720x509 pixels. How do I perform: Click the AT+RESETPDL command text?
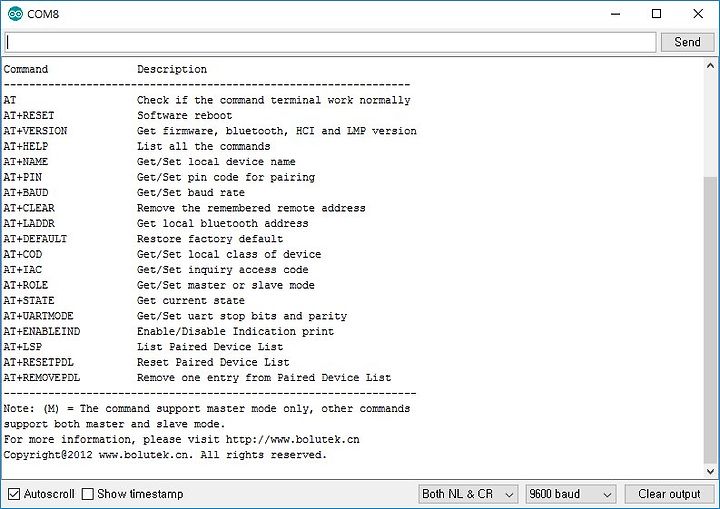39,362
